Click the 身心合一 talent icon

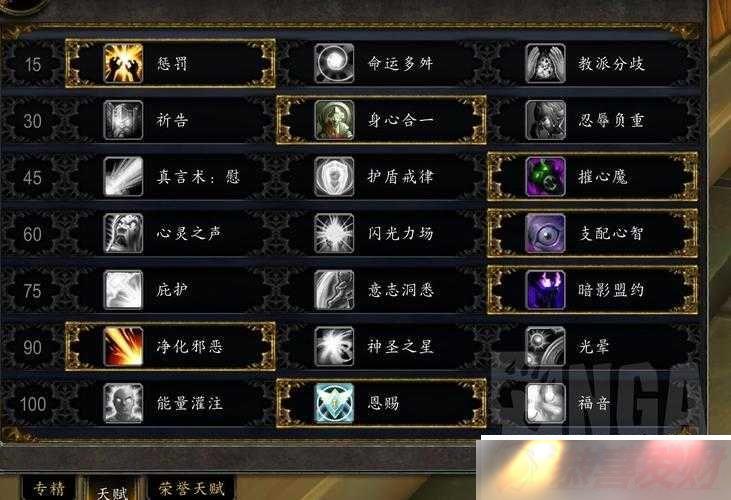(x=334, y=120)
